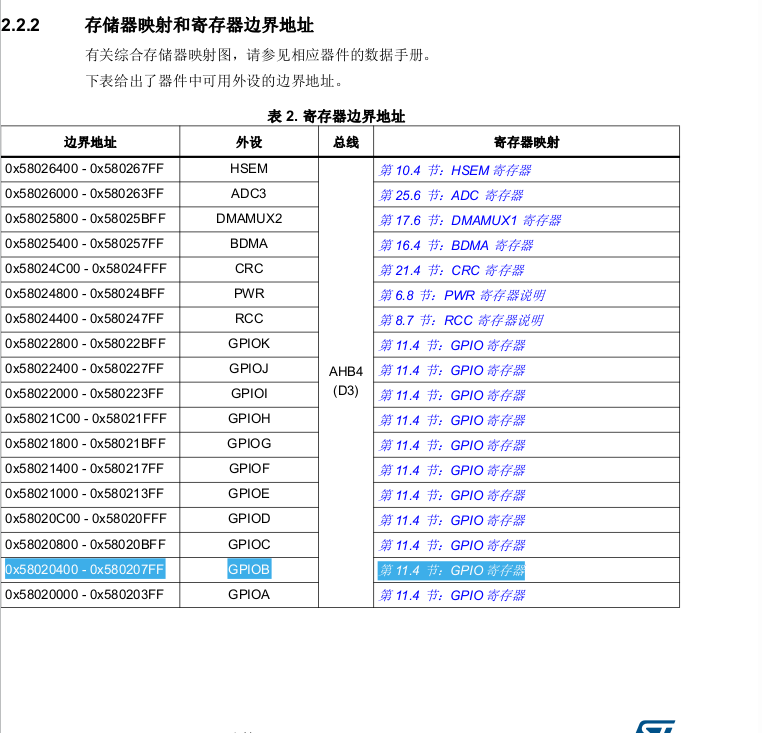Image resolution: width=762 pixels, height=733 pixels.
Task: Click the BDMA peripheral cell
Action: (x=249, y=244)
